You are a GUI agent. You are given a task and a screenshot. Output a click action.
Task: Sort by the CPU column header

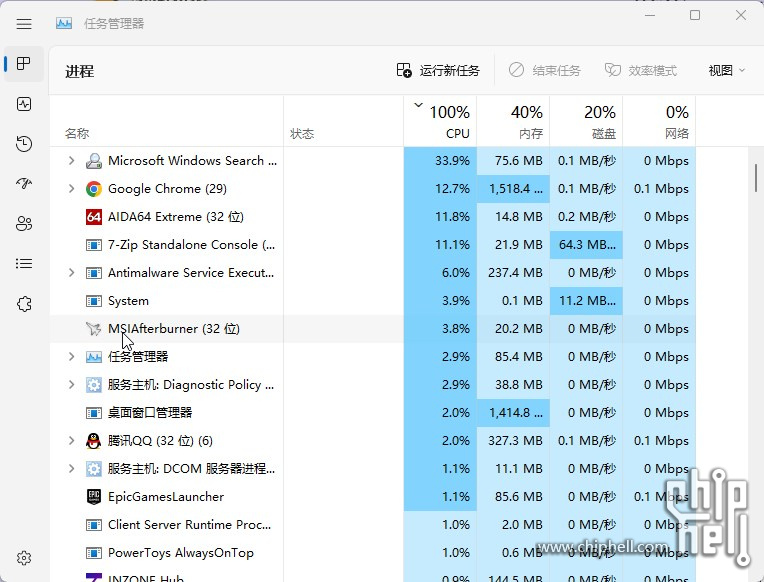pyautogui.click(x=440, y=121)
